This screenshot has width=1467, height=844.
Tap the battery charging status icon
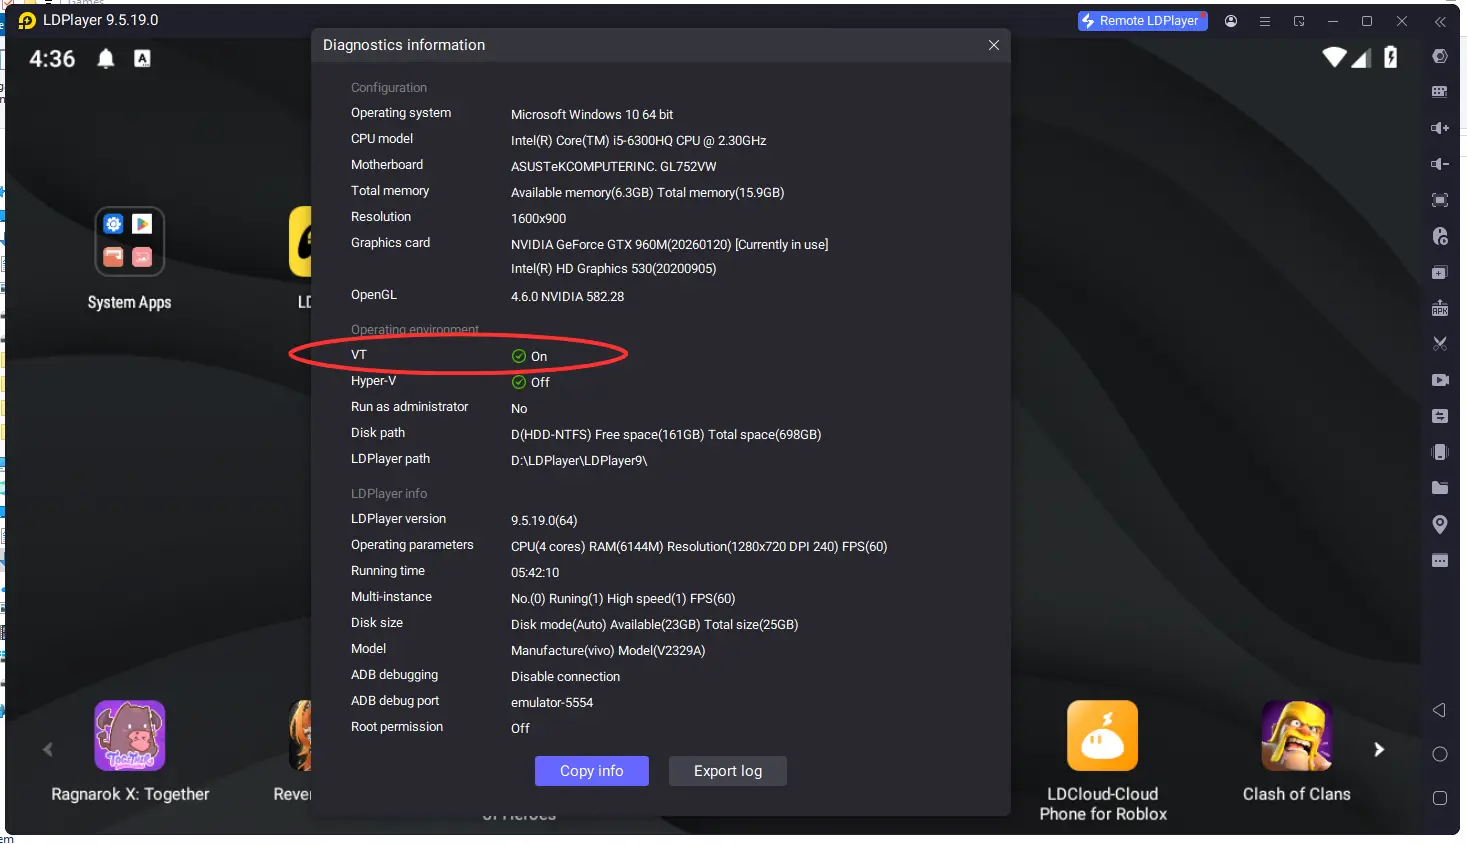(x=1390, y=57)
